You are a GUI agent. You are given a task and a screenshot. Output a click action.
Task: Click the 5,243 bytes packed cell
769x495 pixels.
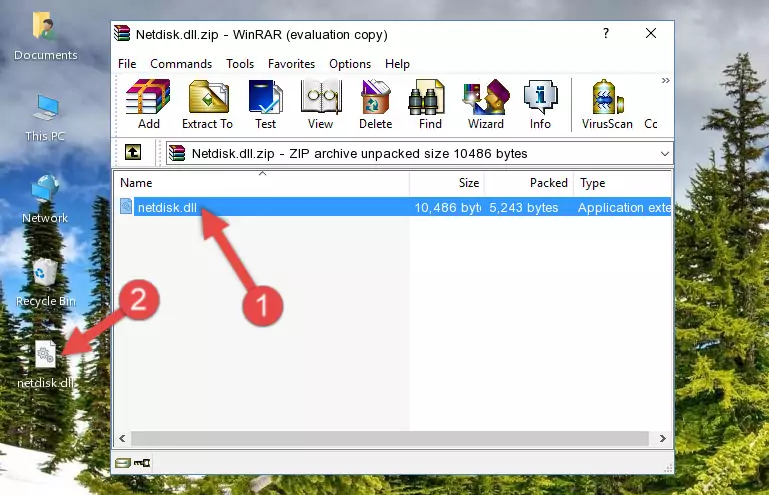point(524,208)
